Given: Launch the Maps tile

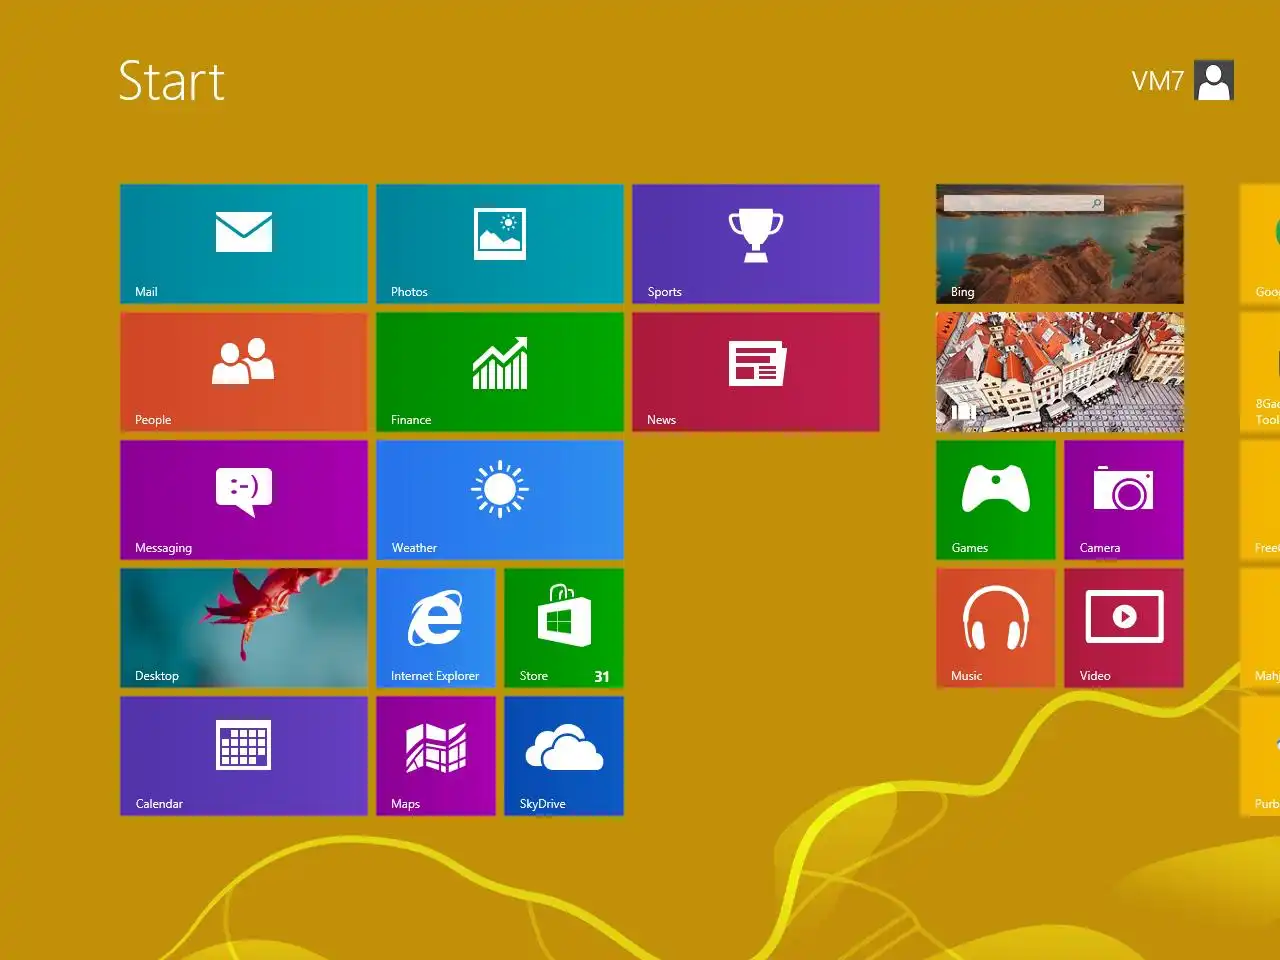Looking at the screenshot, I should tap(436, 756).
